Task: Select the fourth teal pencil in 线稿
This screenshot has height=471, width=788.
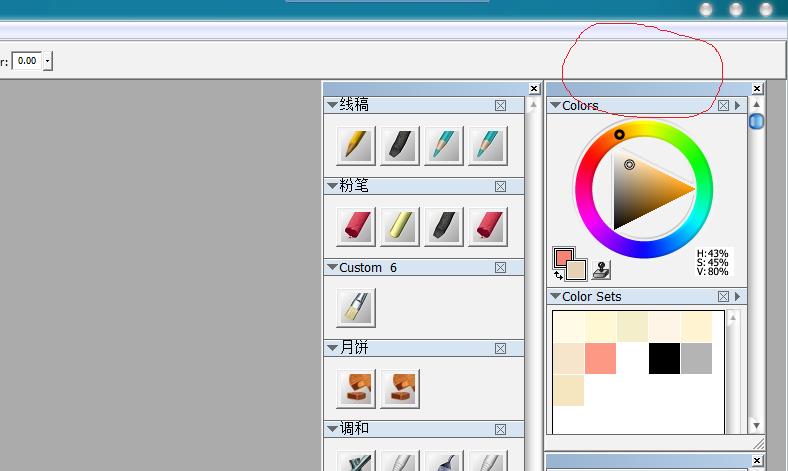Action: tap(488, 146)
